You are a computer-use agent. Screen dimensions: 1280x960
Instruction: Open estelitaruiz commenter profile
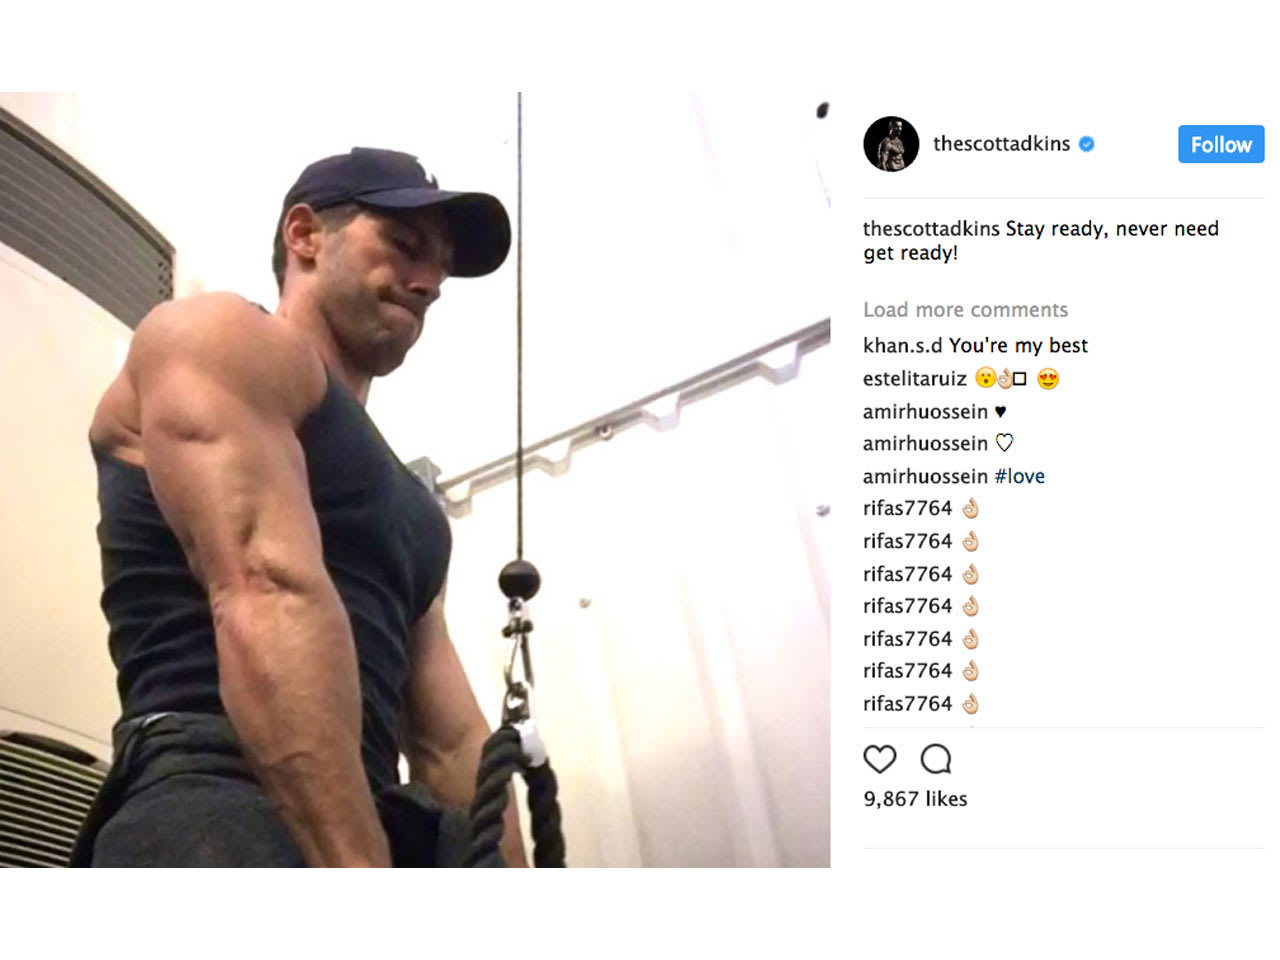[x=914, y=379]
